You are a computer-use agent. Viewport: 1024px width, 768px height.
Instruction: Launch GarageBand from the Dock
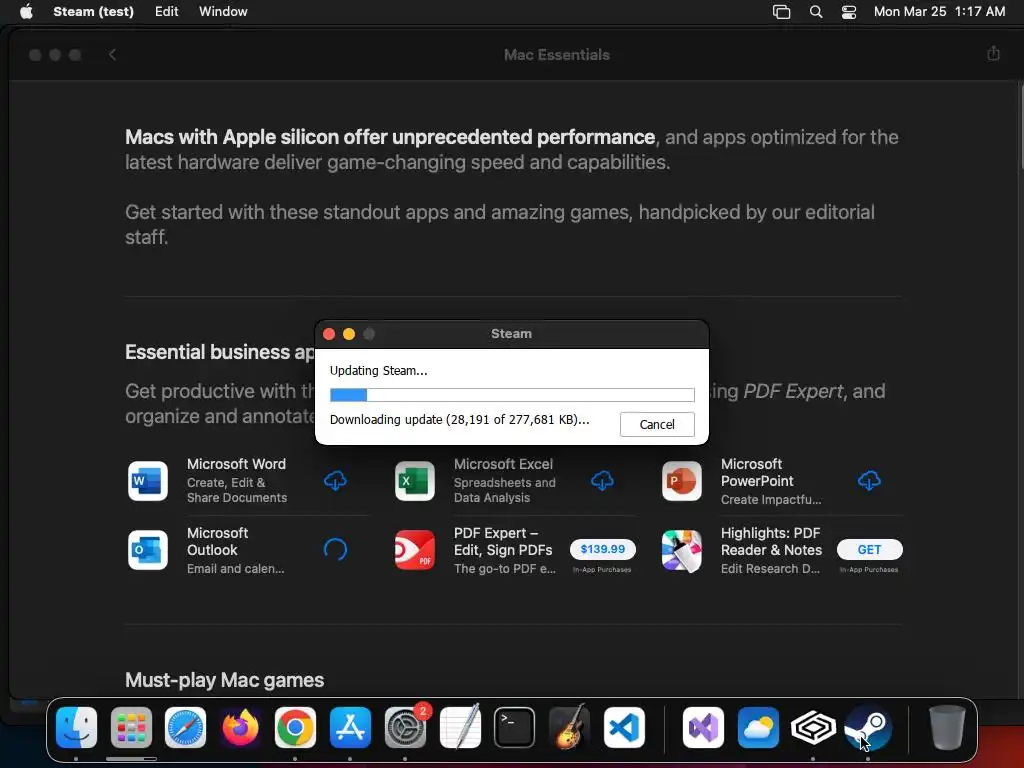click(x=569, y=727)
